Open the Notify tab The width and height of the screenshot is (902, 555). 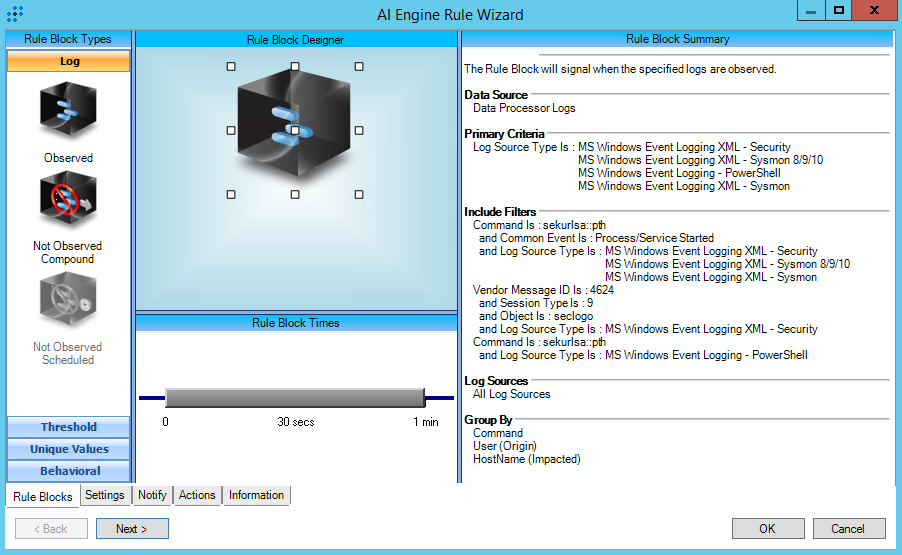[x=152, y=495]
